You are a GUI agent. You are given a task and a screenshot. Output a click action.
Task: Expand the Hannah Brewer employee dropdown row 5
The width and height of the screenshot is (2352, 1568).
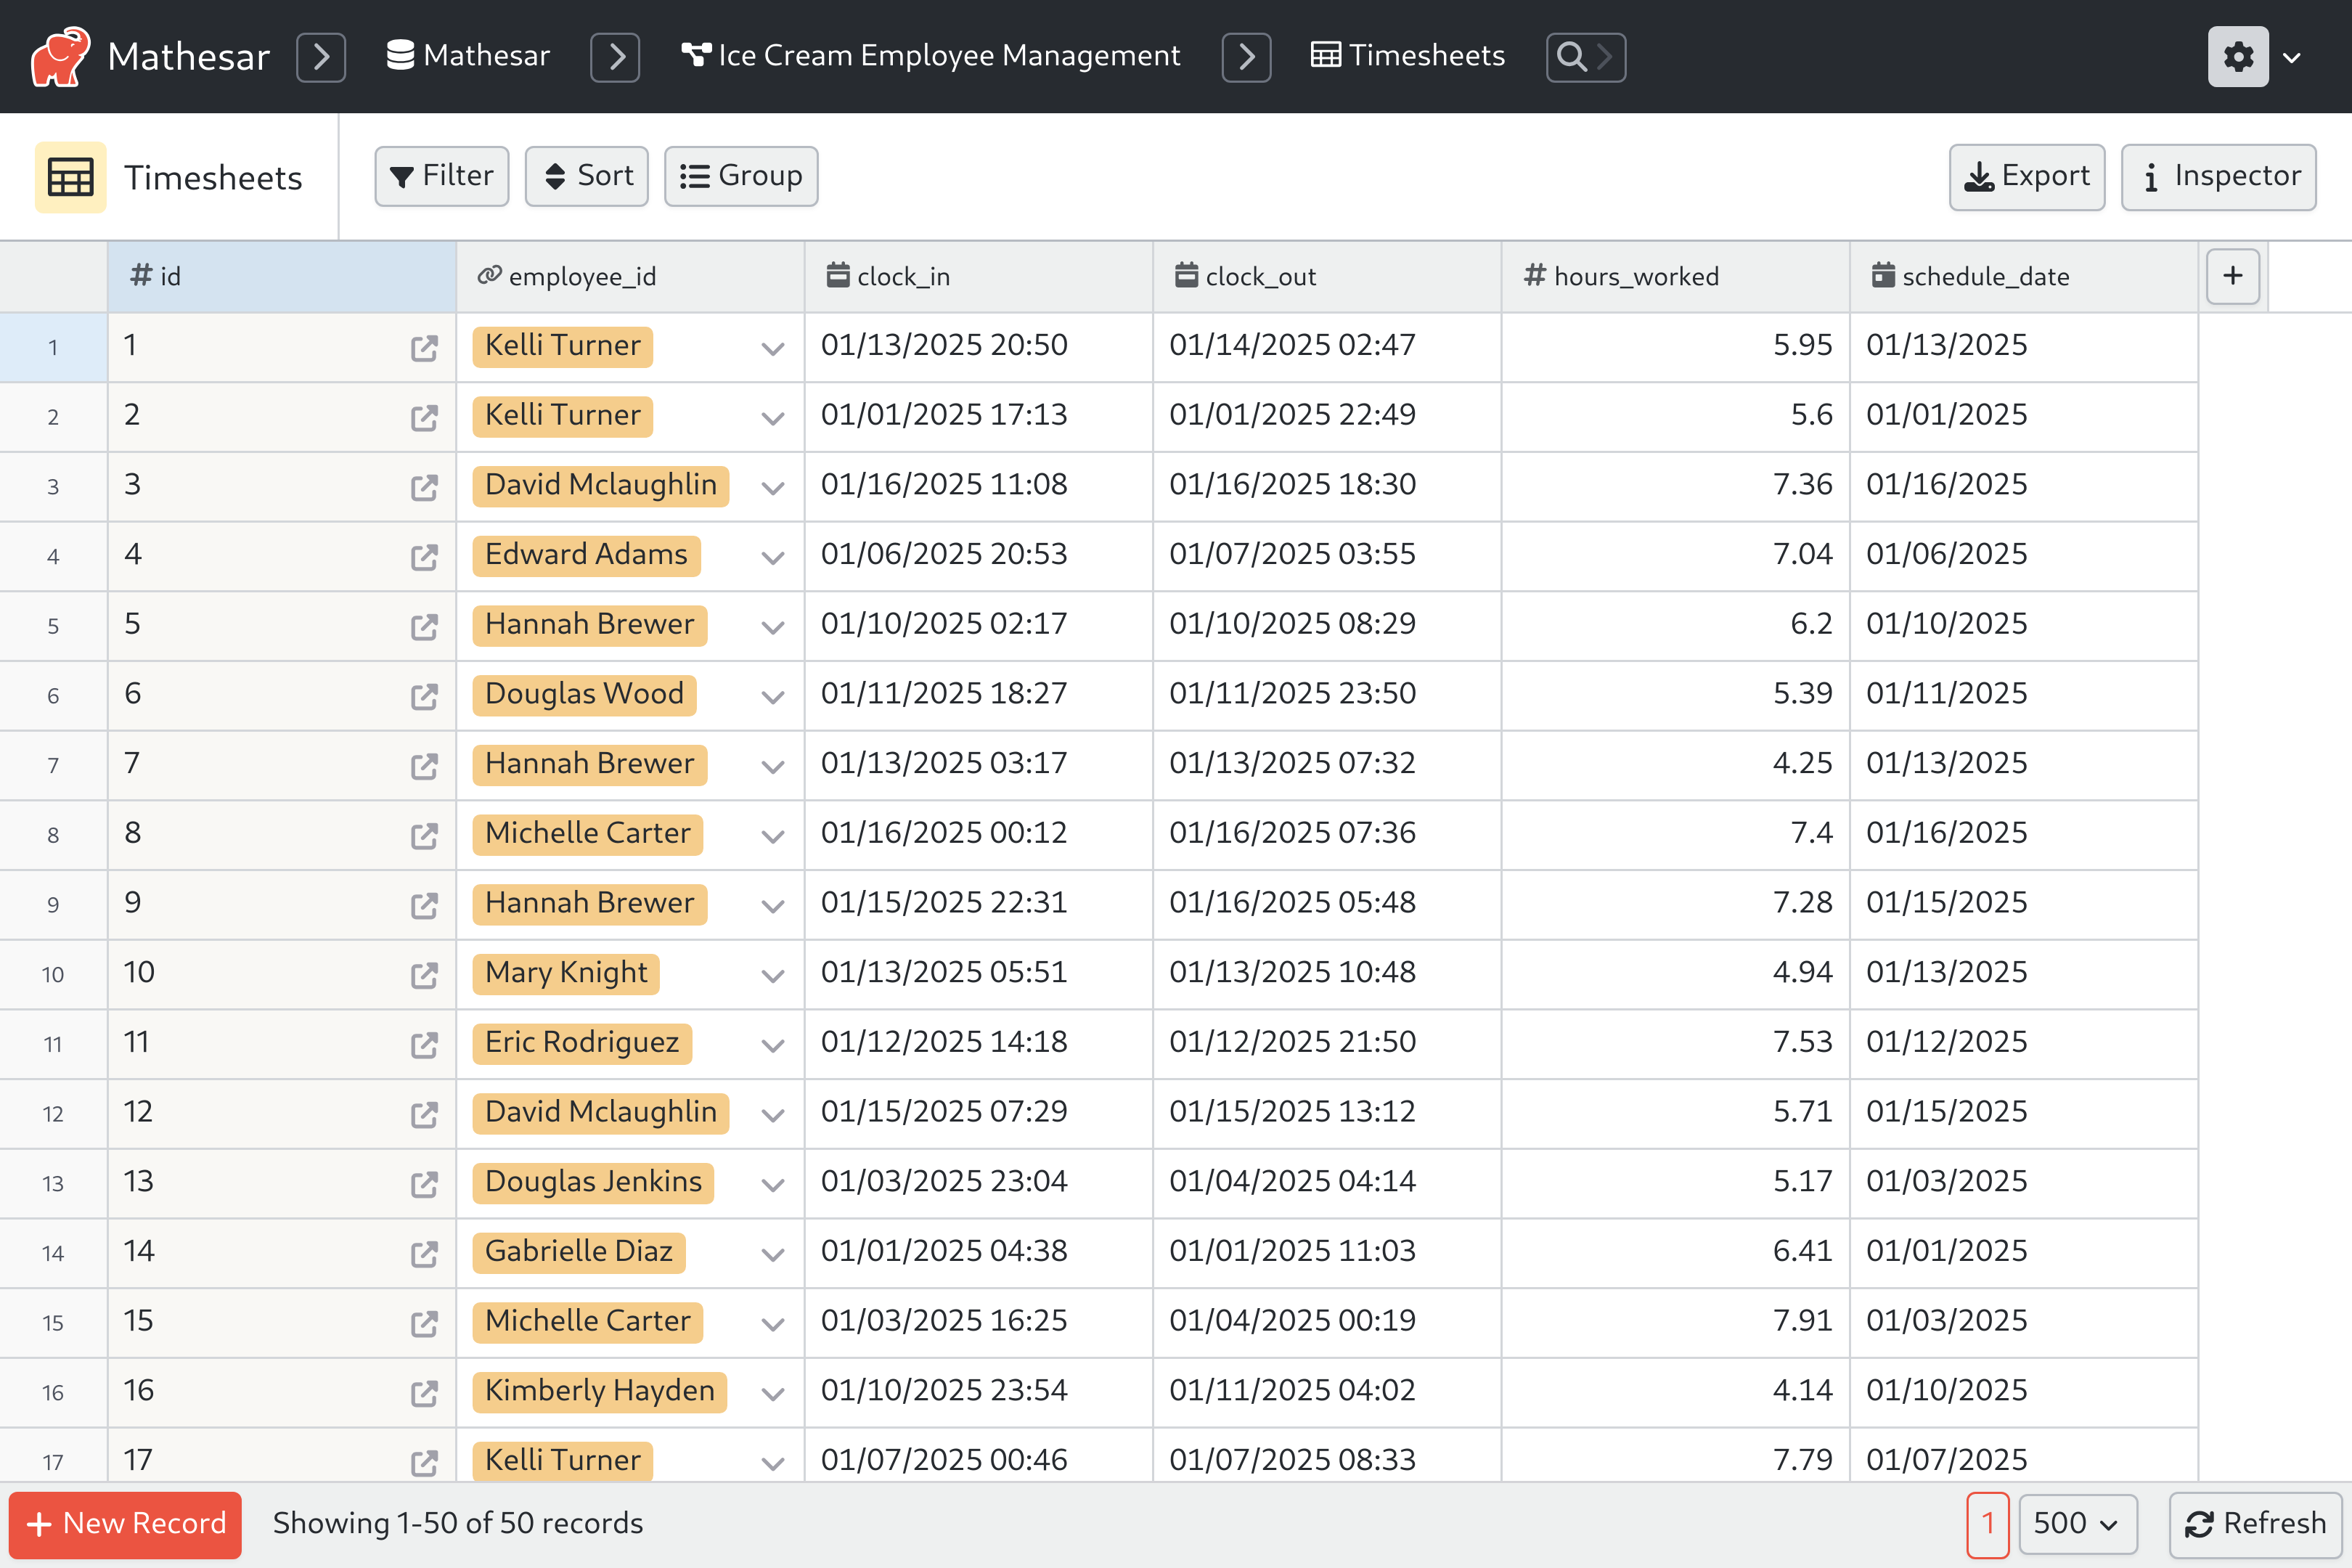coord(772,625)
